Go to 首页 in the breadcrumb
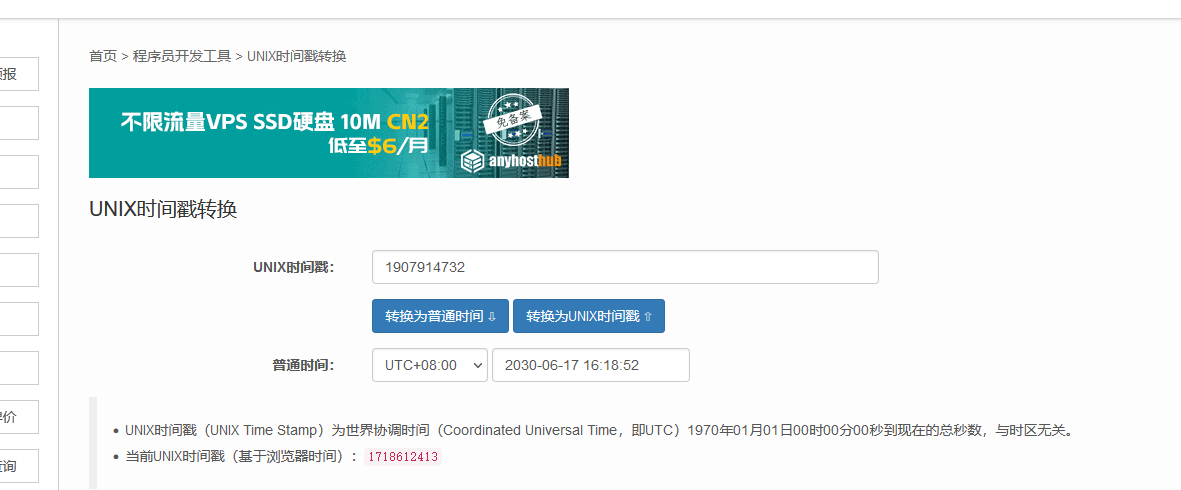Screen dimensions: 1181x490 102,56
